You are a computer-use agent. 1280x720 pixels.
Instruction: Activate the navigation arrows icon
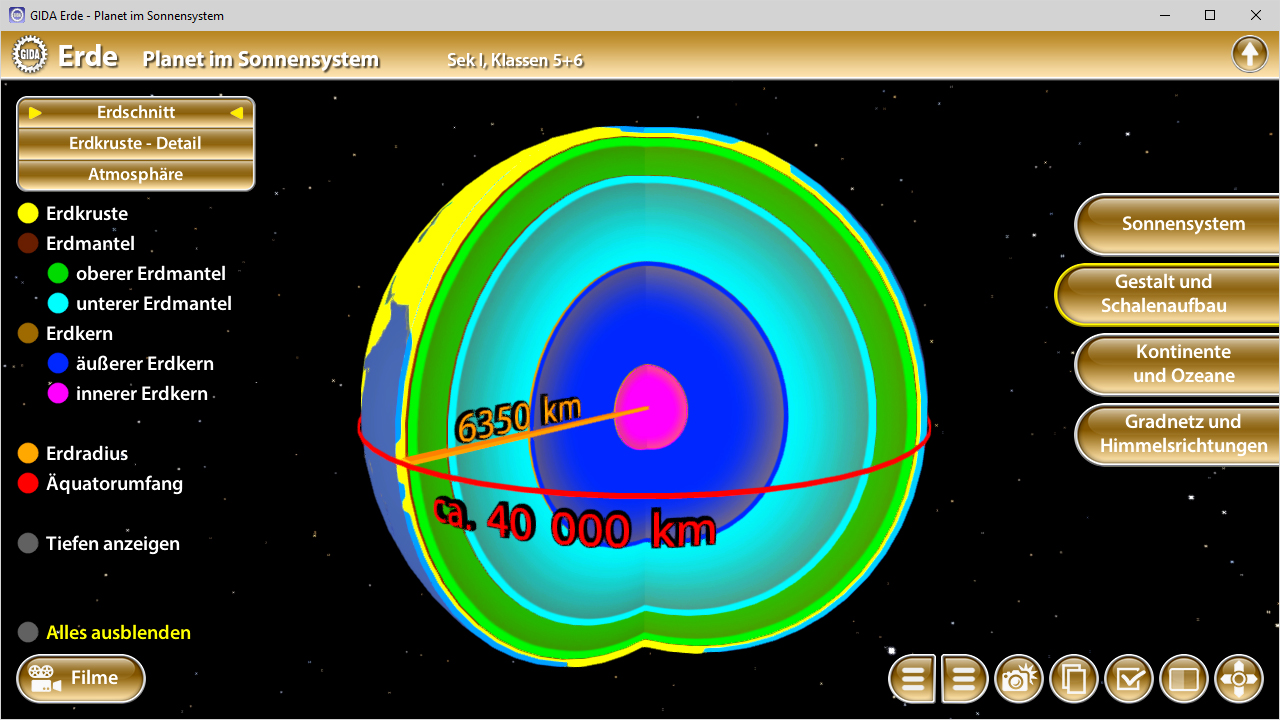click(1238, 678)
